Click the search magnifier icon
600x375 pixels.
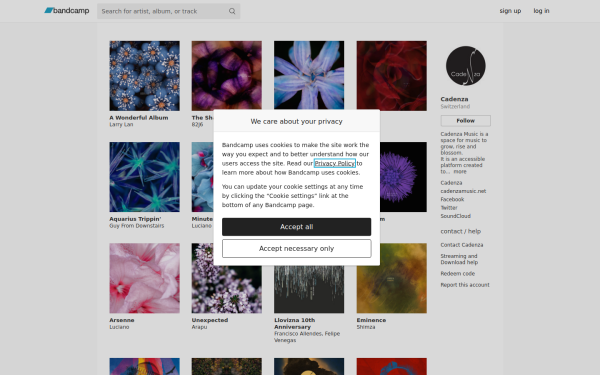coord(232,11)
